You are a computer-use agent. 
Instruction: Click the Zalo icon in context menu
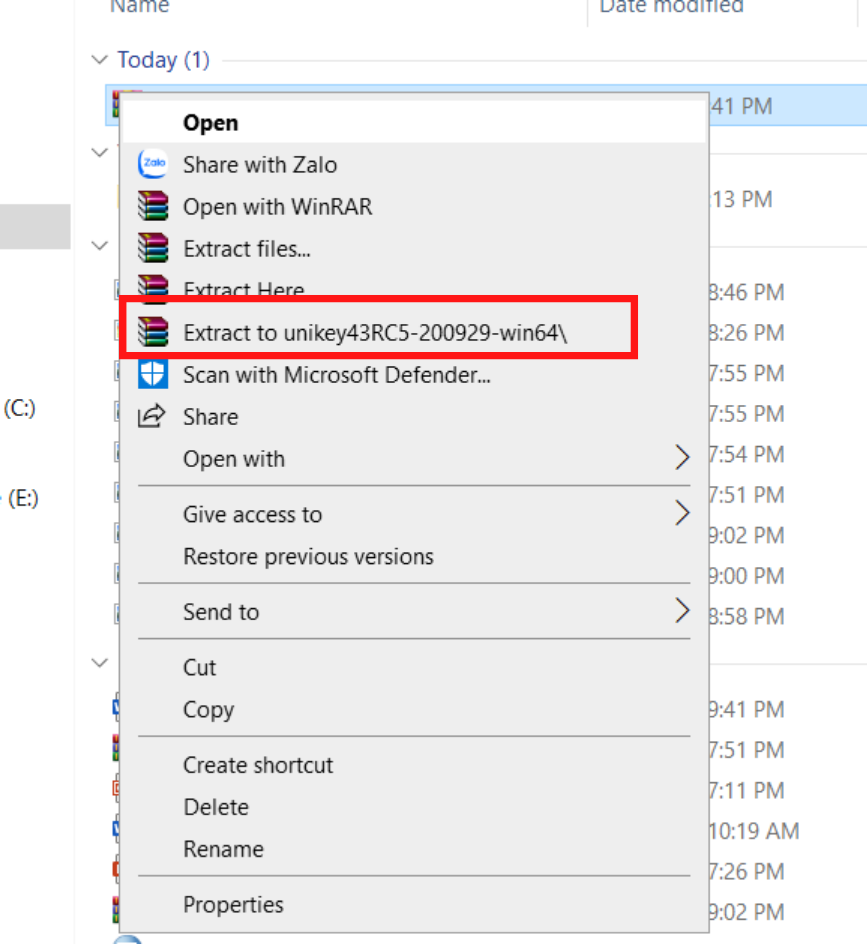click(153, 164)
